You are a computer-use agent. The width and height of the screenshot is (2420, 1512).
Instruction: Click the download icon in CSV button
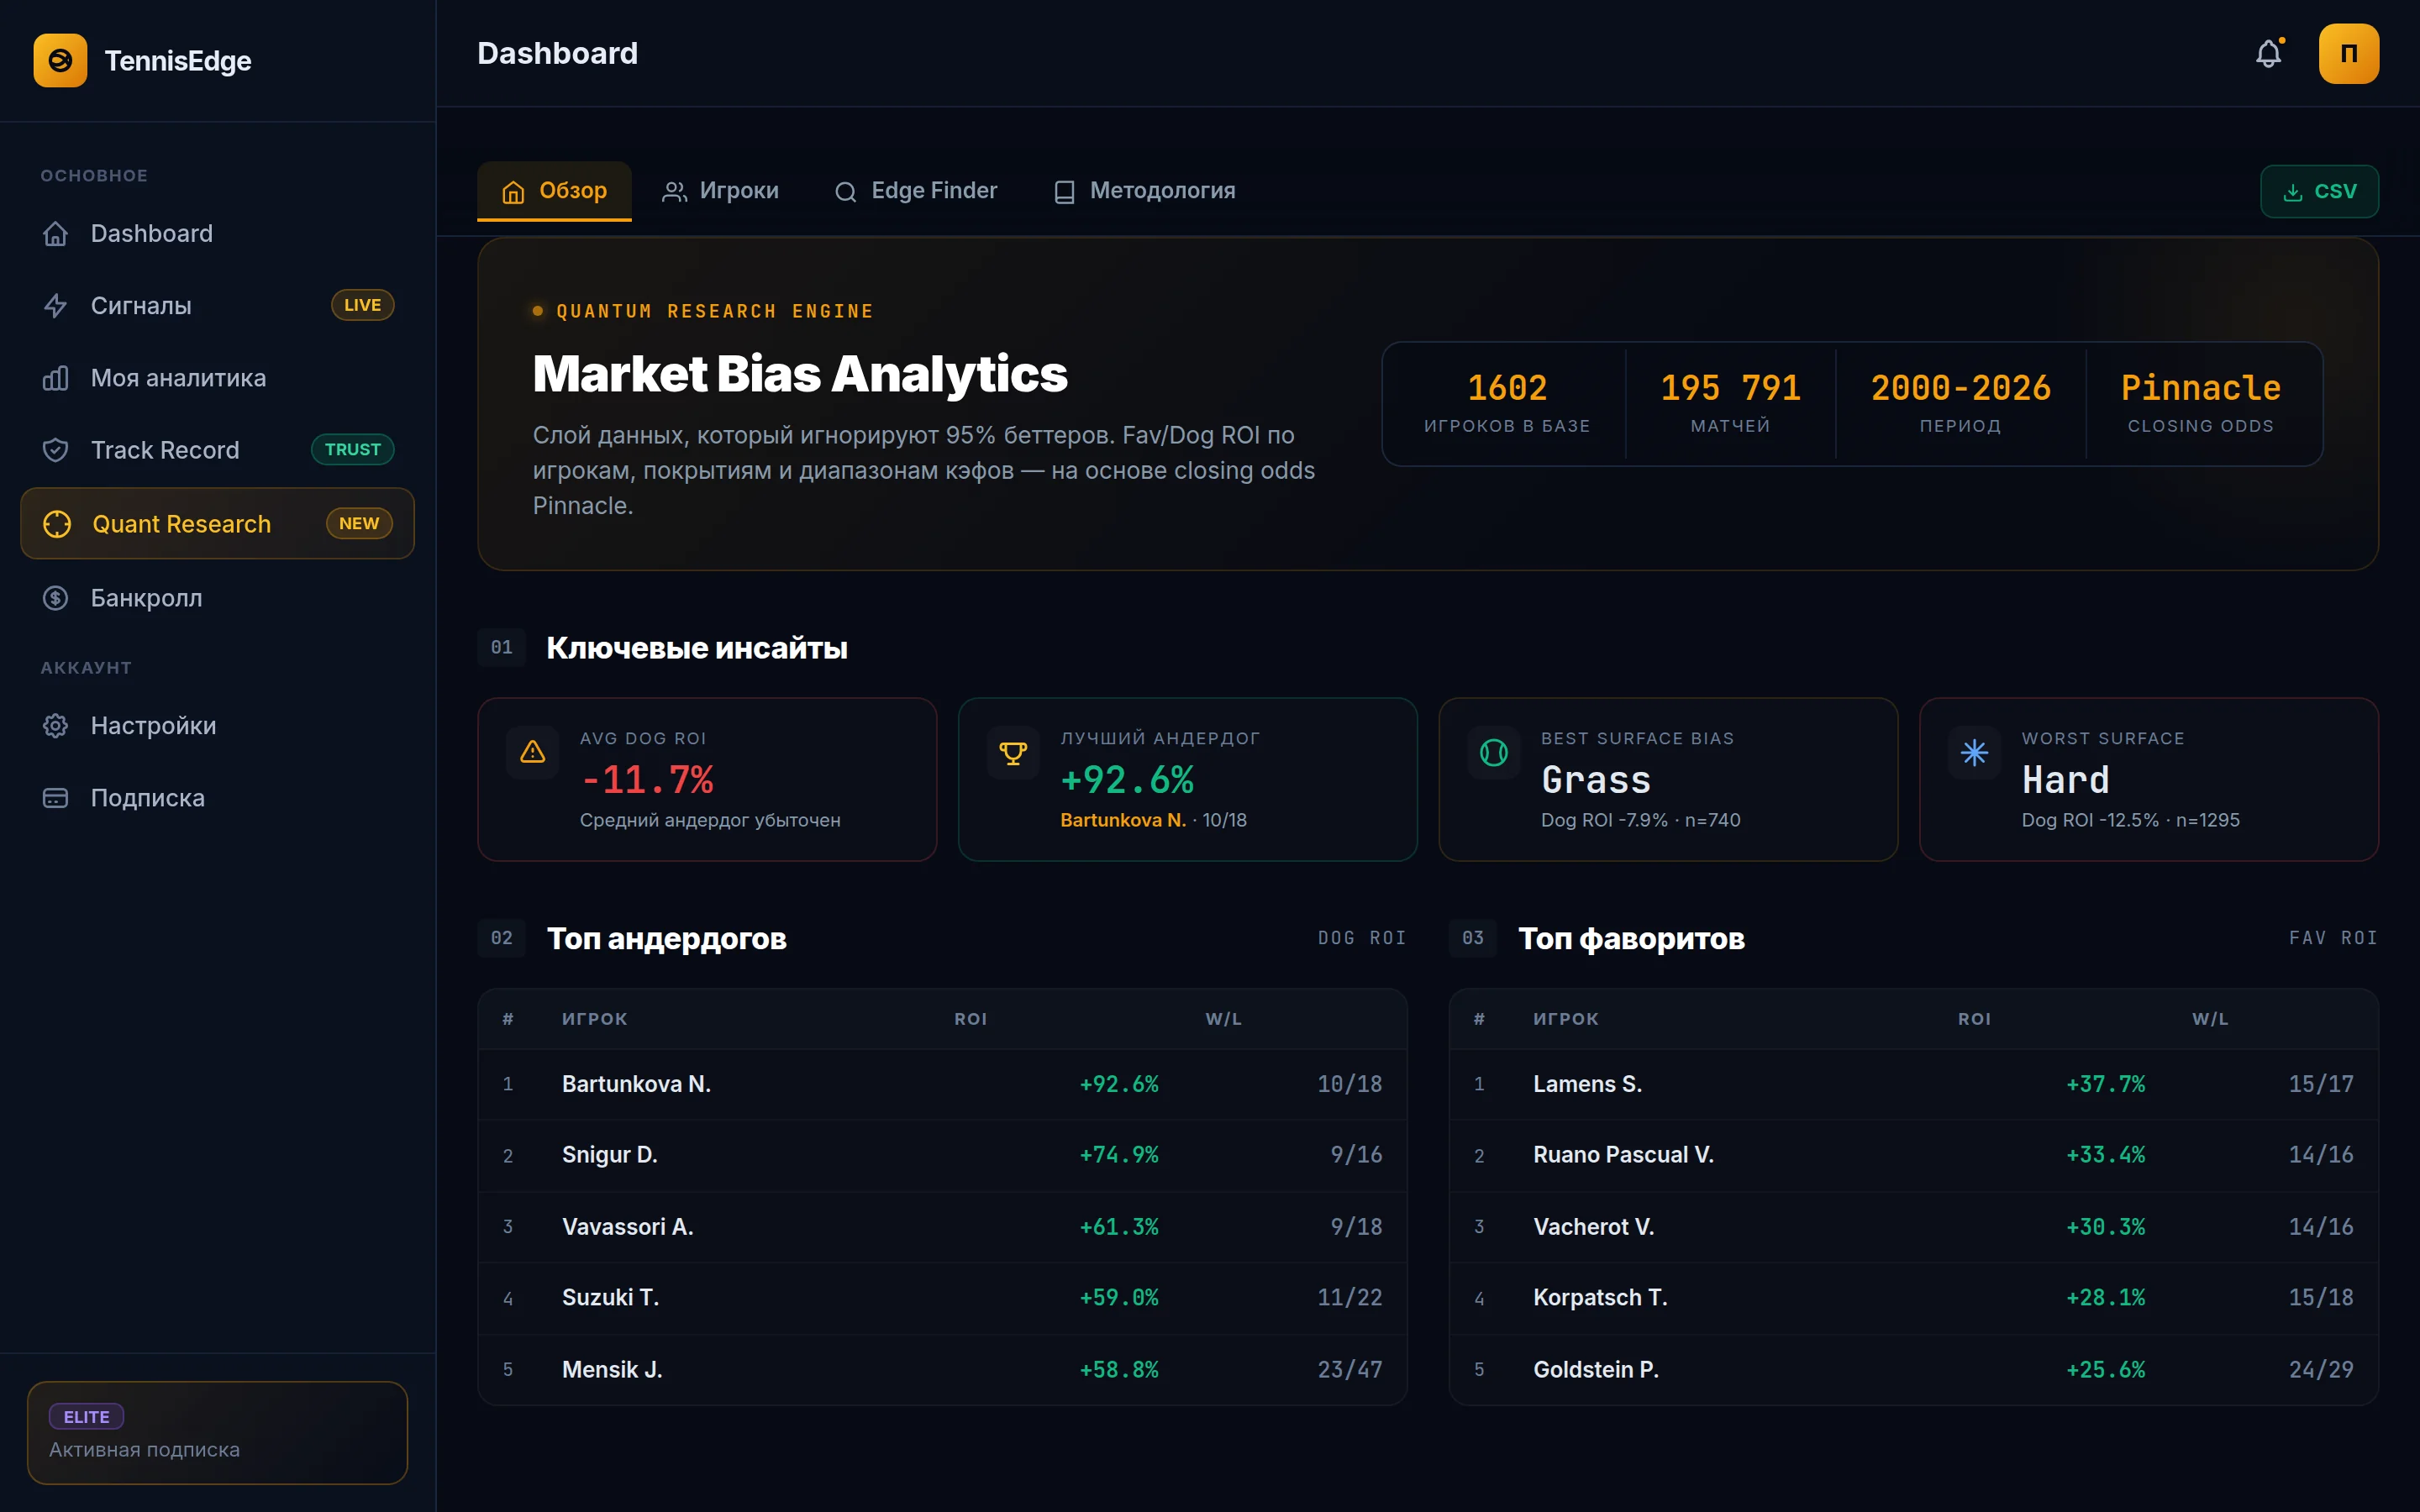(2293, 192)
